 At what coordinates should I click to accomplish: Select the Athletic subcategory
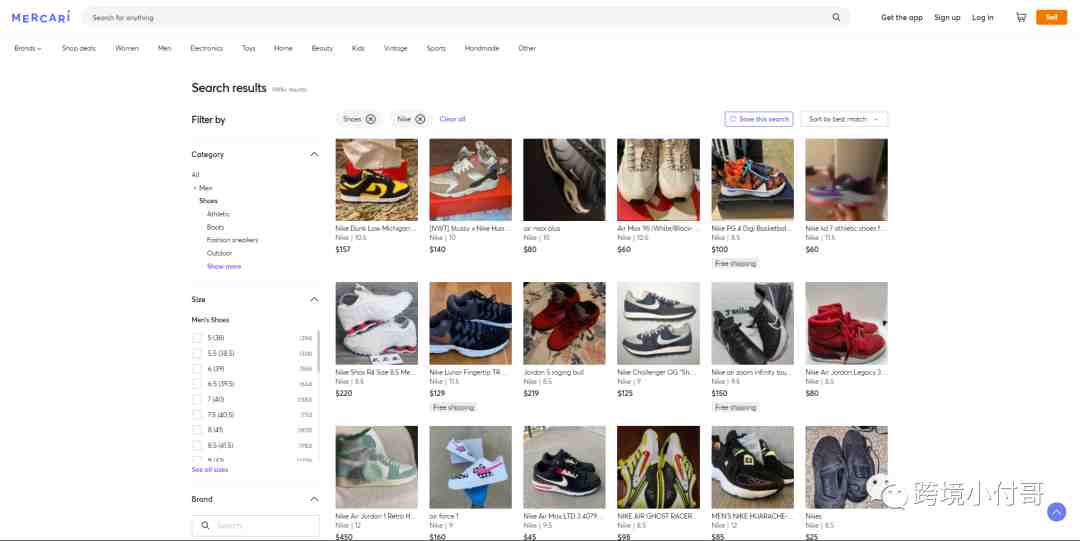pos(218,214)
